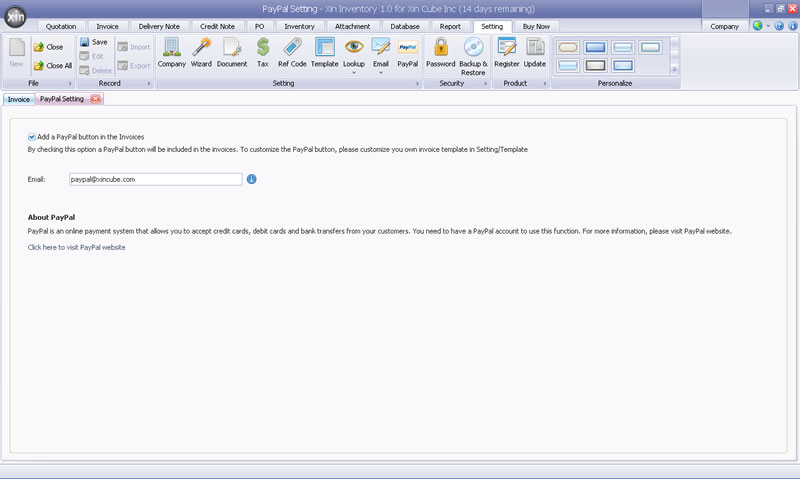
Task: Expand the Personalize gallery more arrow
Action: coord(674,69)
